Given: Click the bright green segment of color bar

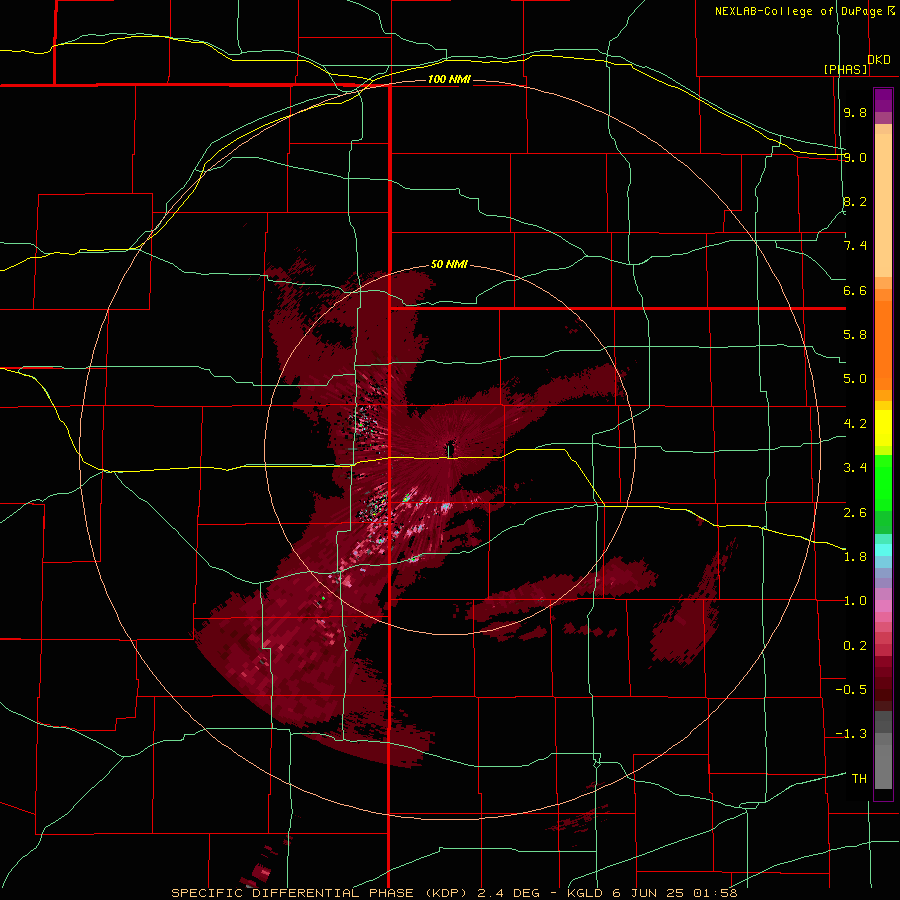Looking at the screenshot, I should (x=883, y=483).
